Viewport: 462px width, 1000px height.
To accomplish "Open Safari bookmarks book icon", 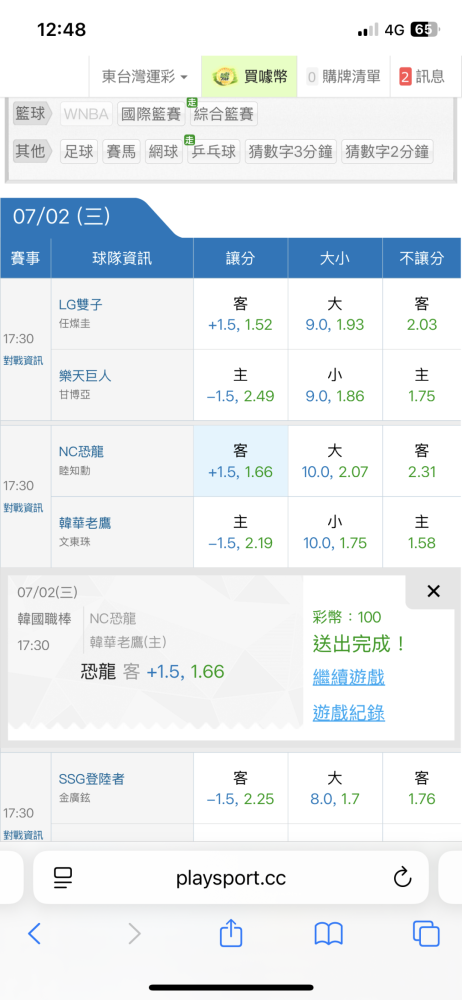I will pos(329,934).
